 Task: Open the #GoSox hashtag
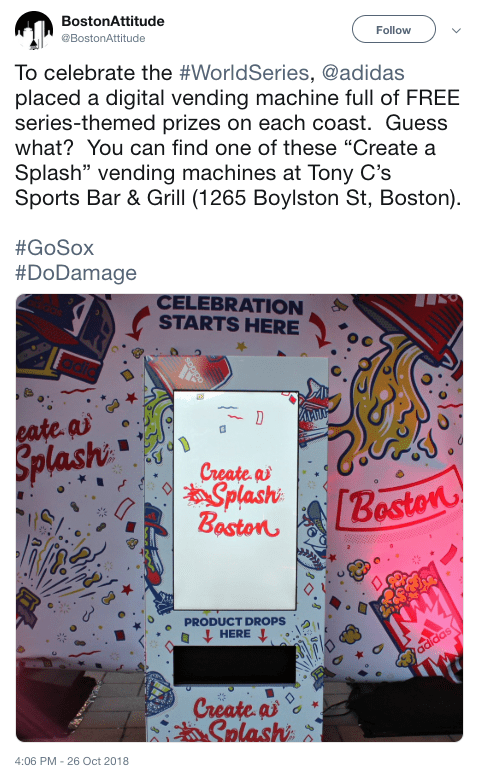click(x=54, y=248)
